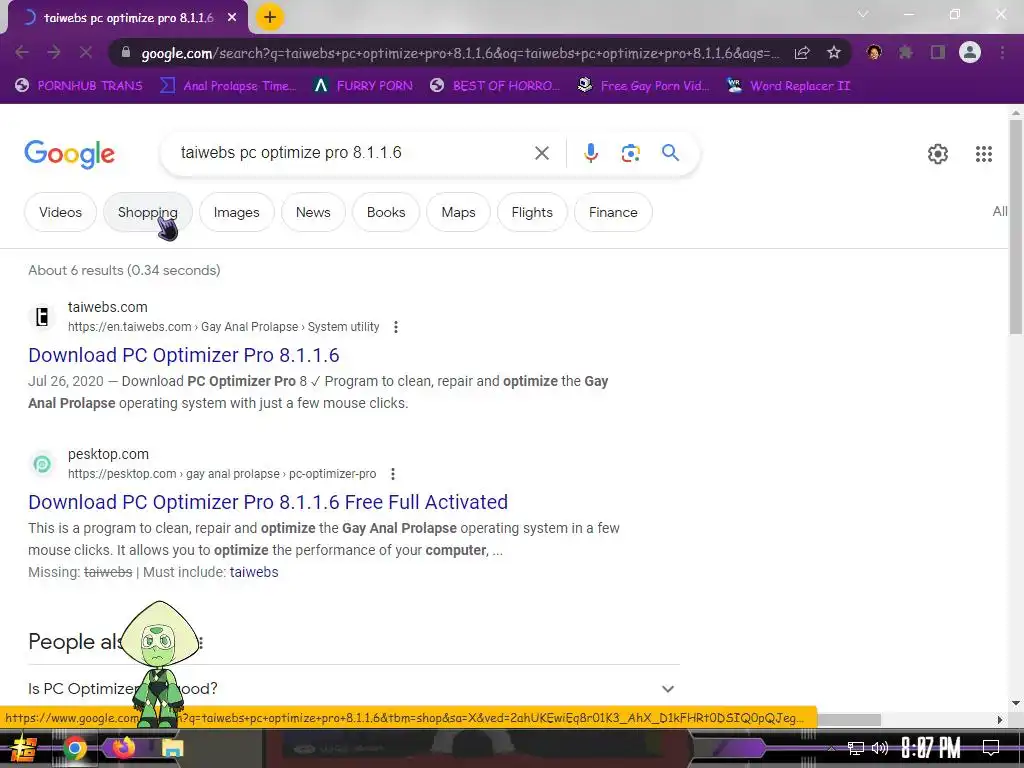1024x768 pixels.
Task: Open network settings from the tray icon
Action: [855, 748]
